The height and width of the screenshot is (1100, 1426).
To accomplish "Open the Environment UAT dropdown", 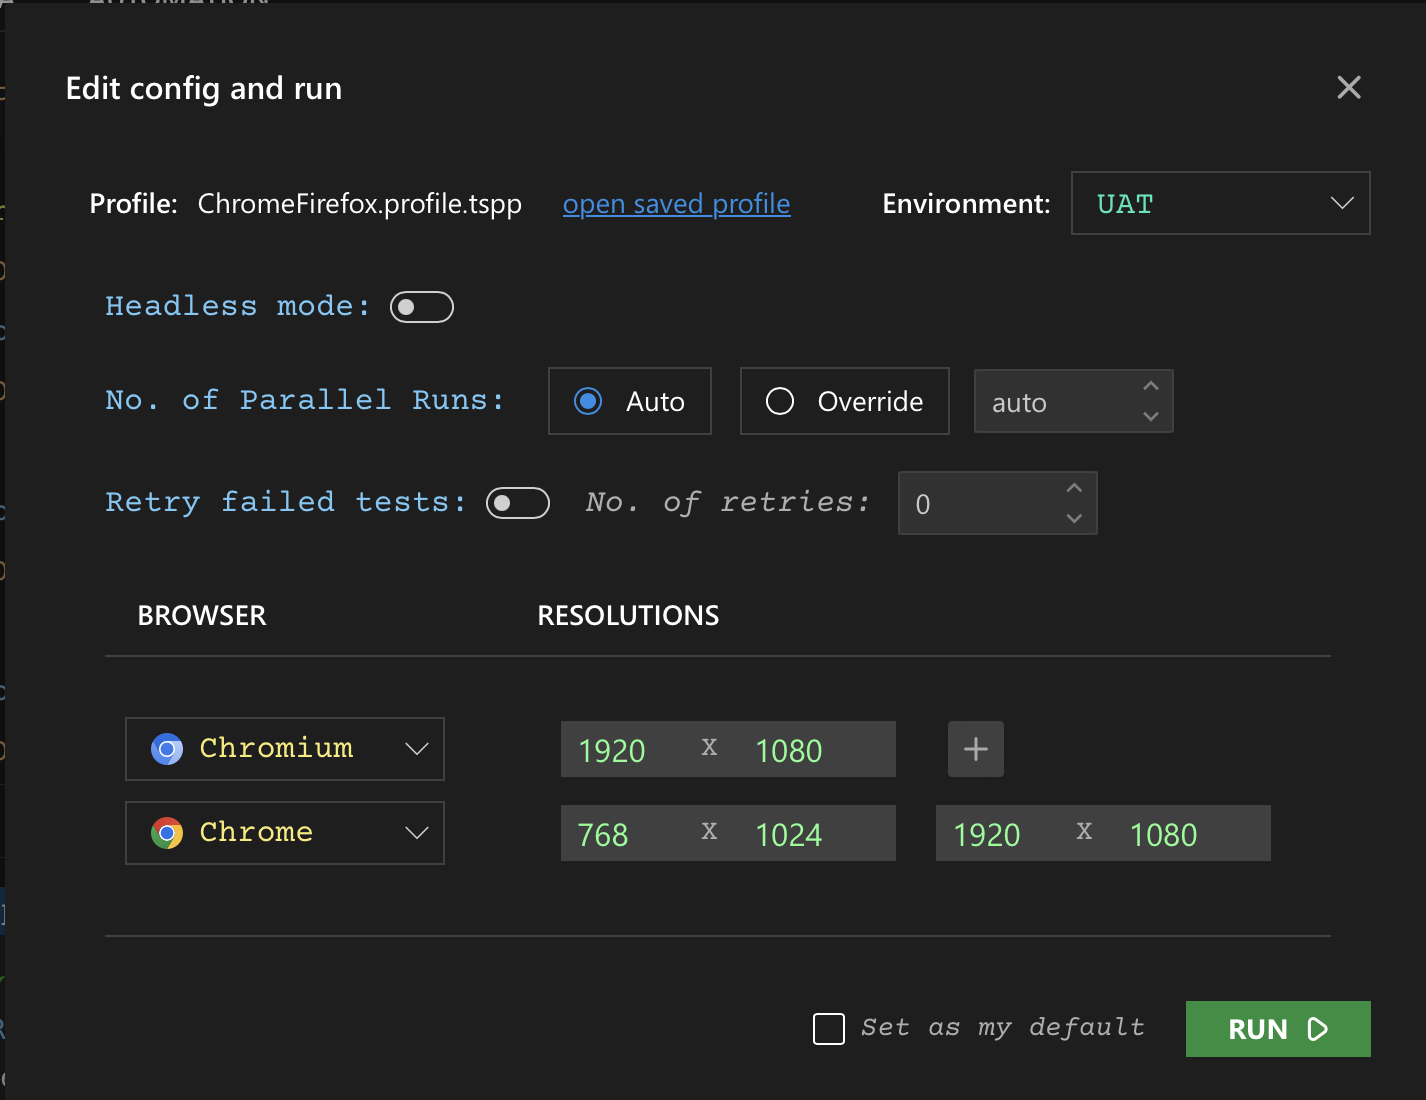I will click(1220, 203).
